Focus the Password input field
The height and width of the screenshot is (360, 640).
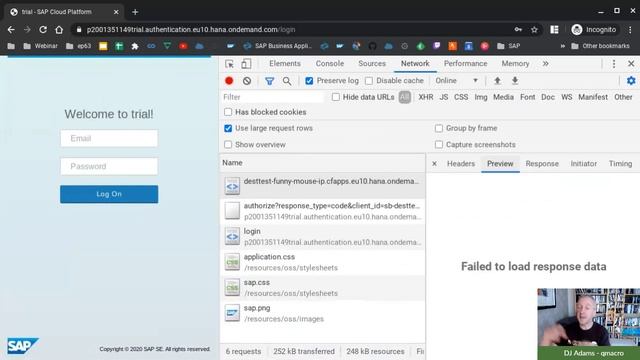pyautogui.click(x=109, y=167)
